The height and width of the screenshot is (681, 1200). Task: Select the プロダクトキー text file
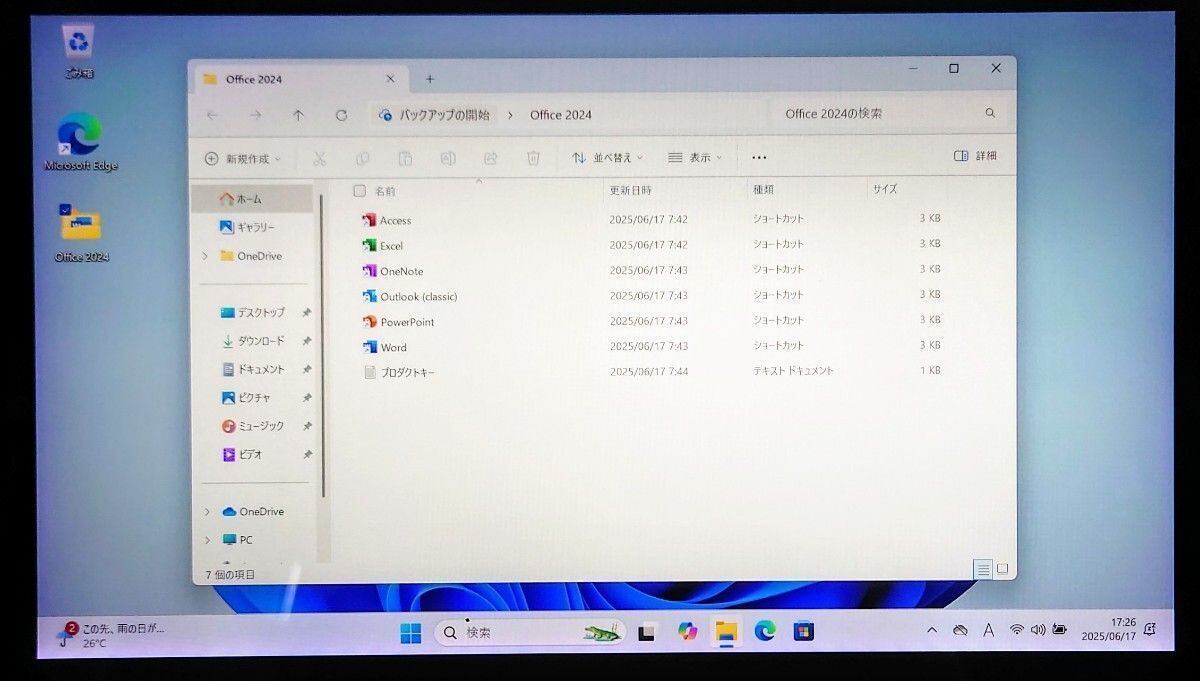[x=399, y=372]
